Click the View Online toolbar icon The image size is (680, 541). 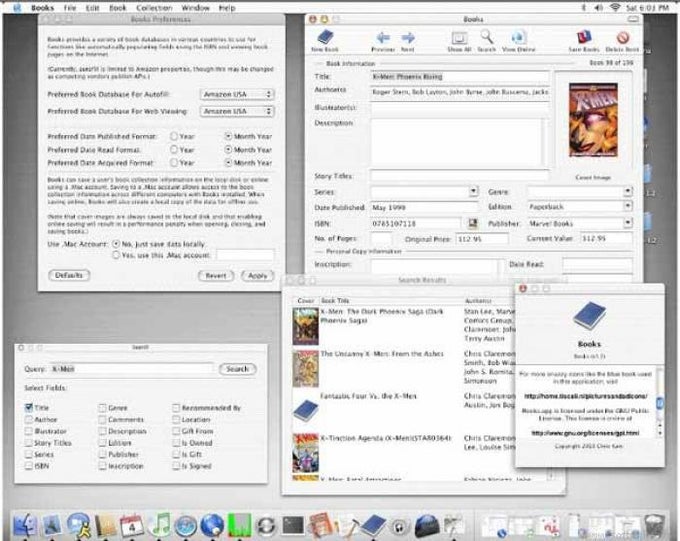518,38
